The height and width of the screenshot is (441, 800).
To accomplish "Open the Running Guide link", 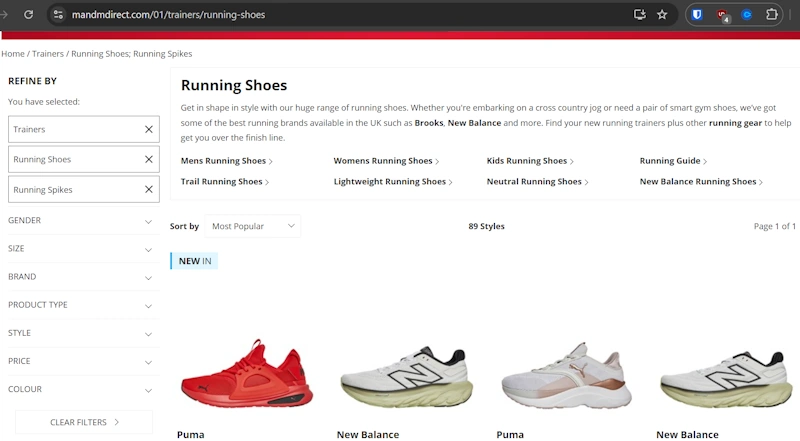I will (673, 161).
